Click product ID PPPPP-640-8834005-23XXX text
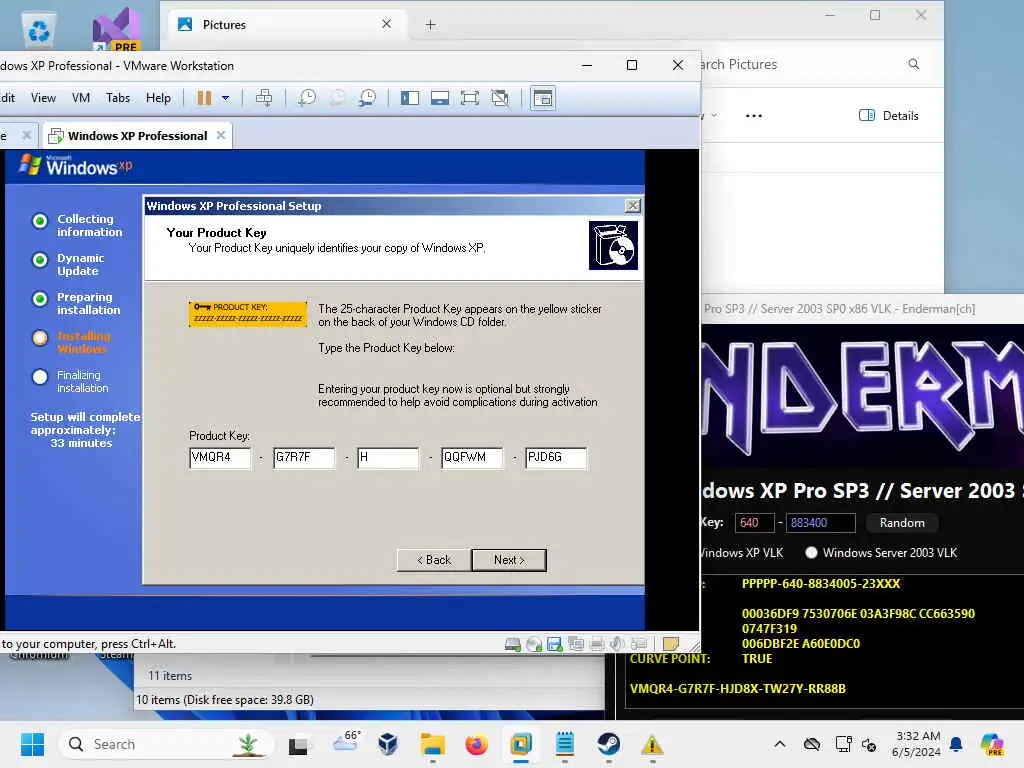The height and width of the screenshot is (768, 1024). (821, 583)
